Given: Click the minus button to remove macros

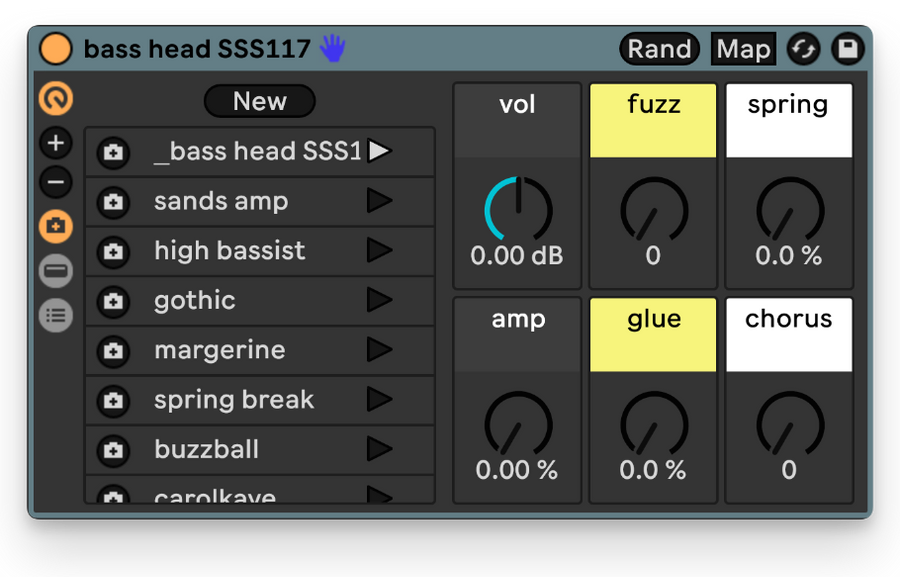Looking at the screenshot, I should pos(56,183).
